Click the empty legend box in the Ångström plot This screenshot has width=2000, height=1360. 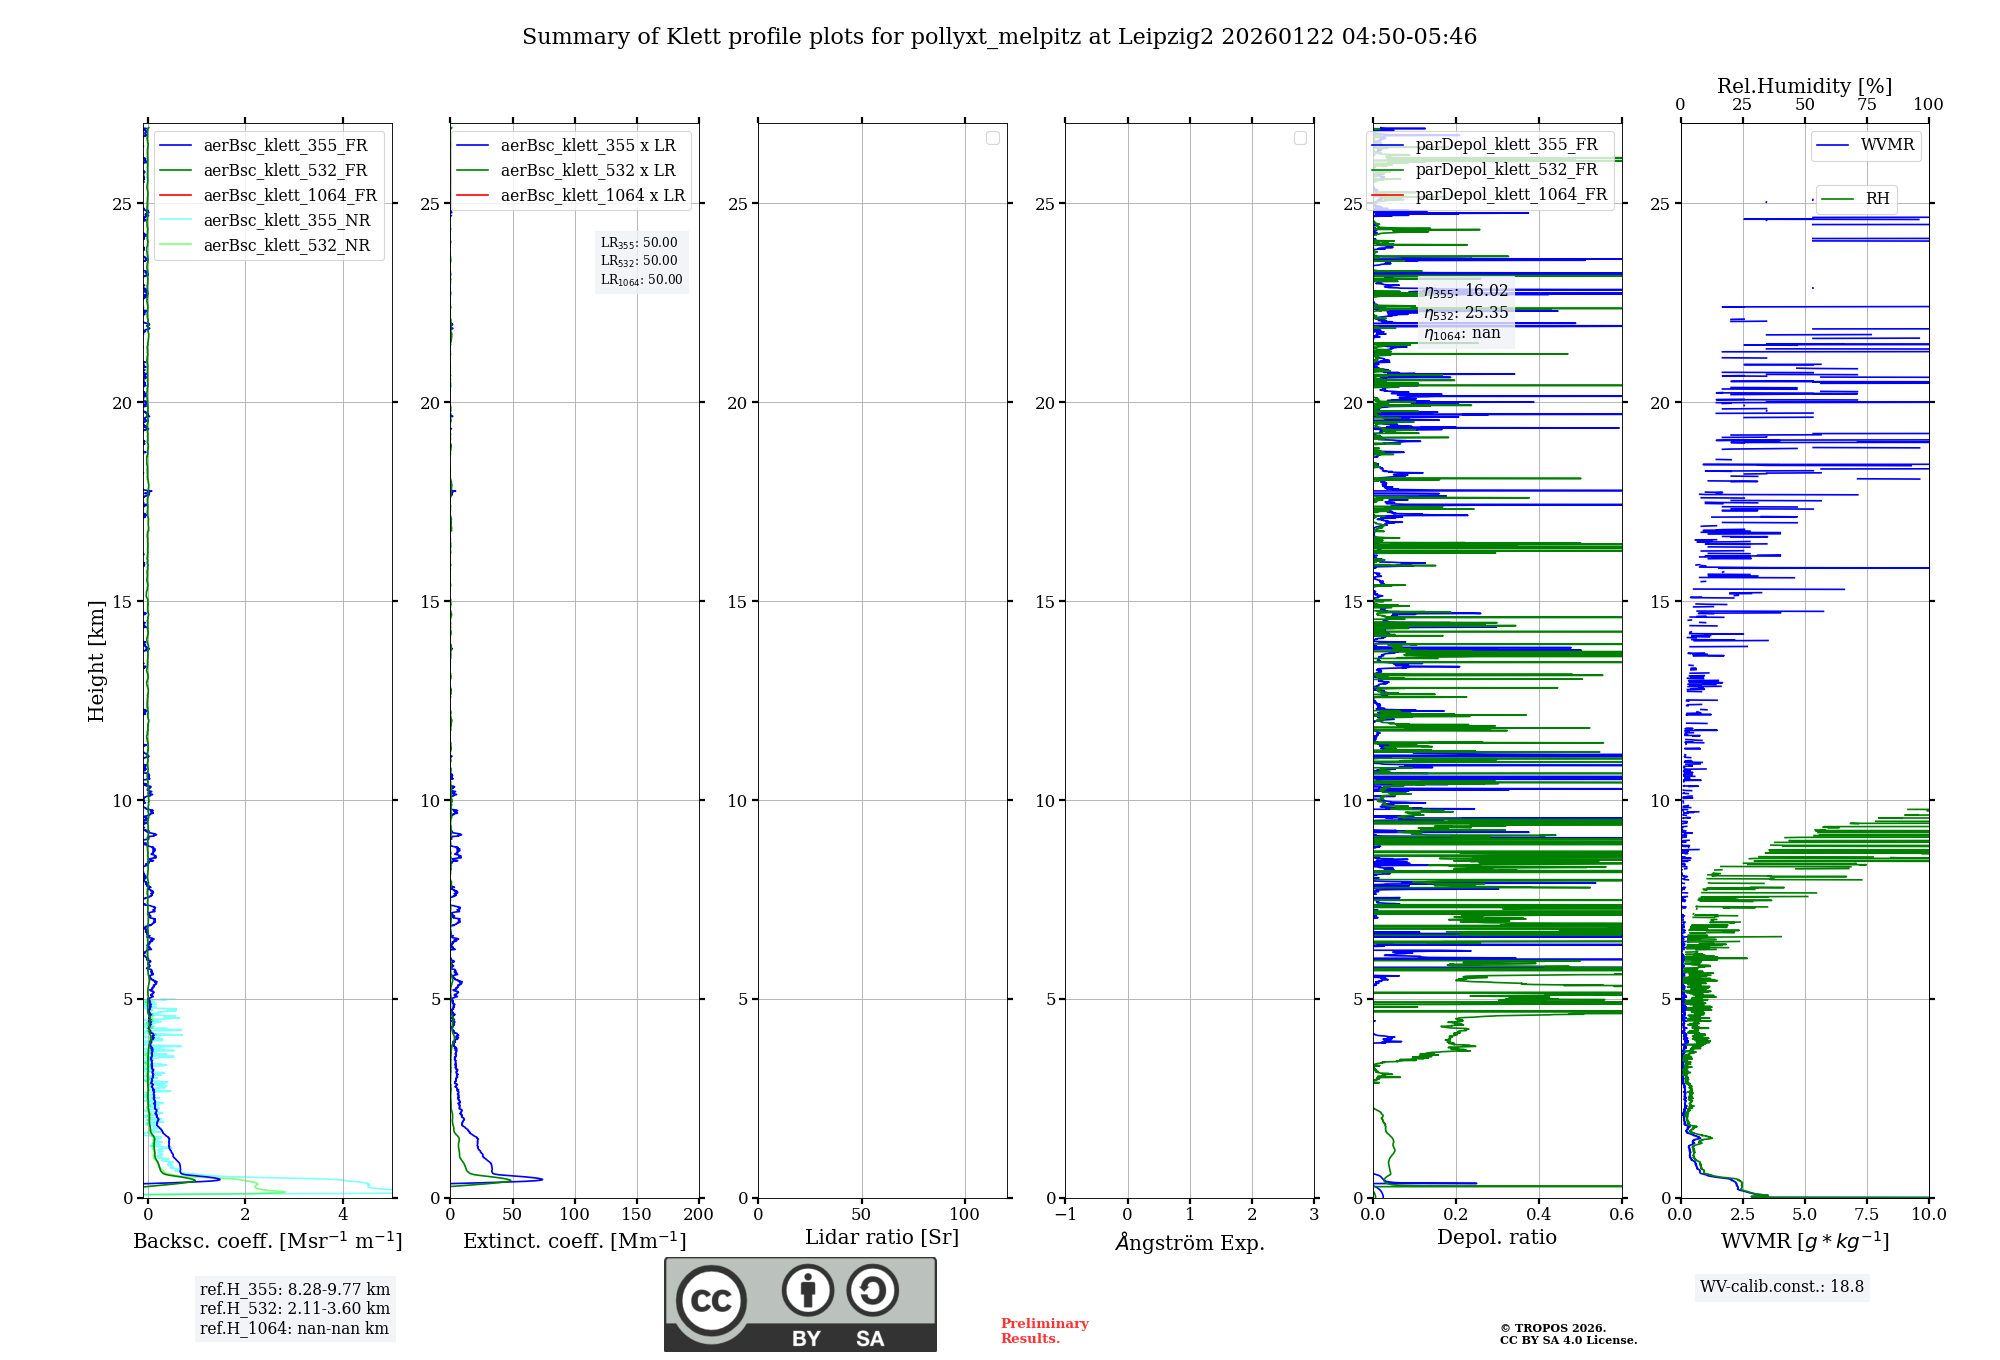pyautogui.click(x=1300, y=138)
